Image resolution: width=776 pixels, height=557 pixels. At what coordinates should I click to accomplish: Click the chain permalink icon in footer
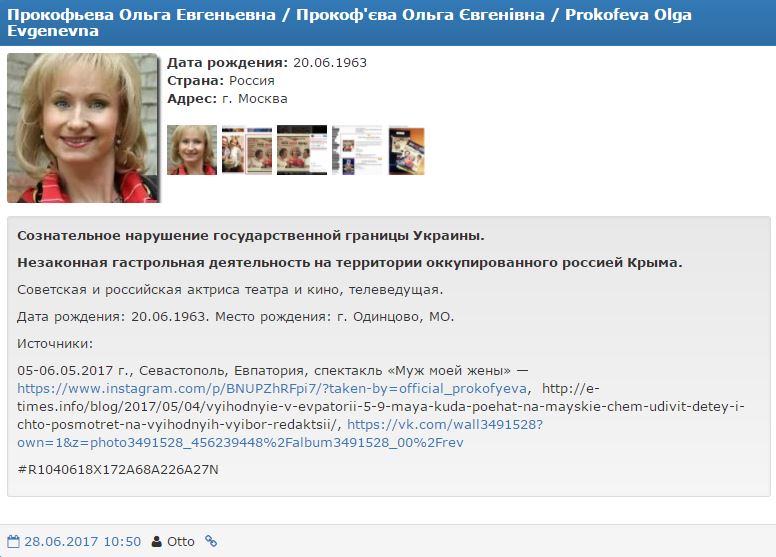pyautogui.click(x=211, y=541)
